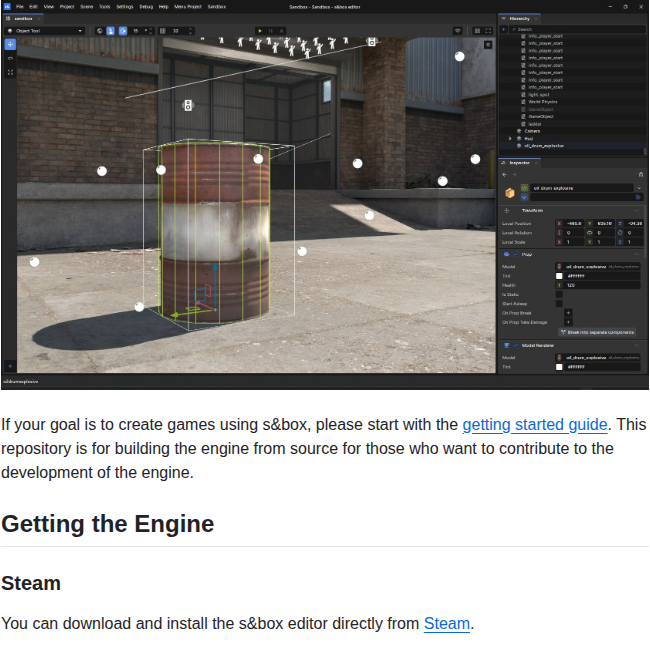Screen dimensions: 650x649
Task: Click the grid icon beside value 32
Action: pos(163,31)
